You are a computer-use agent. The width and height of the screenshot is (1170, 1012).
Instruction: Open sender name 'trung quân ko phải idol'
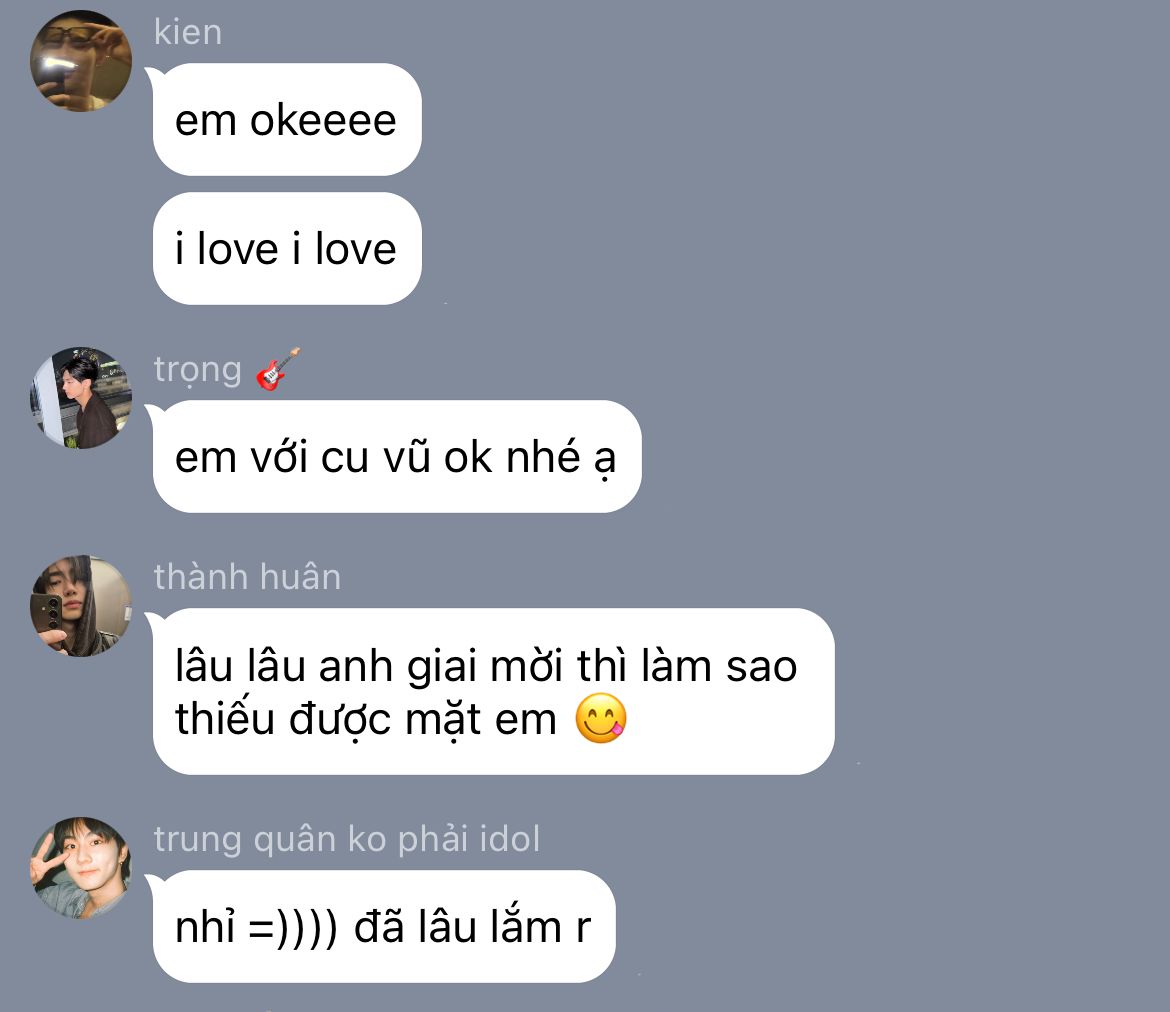pos(347,840)
